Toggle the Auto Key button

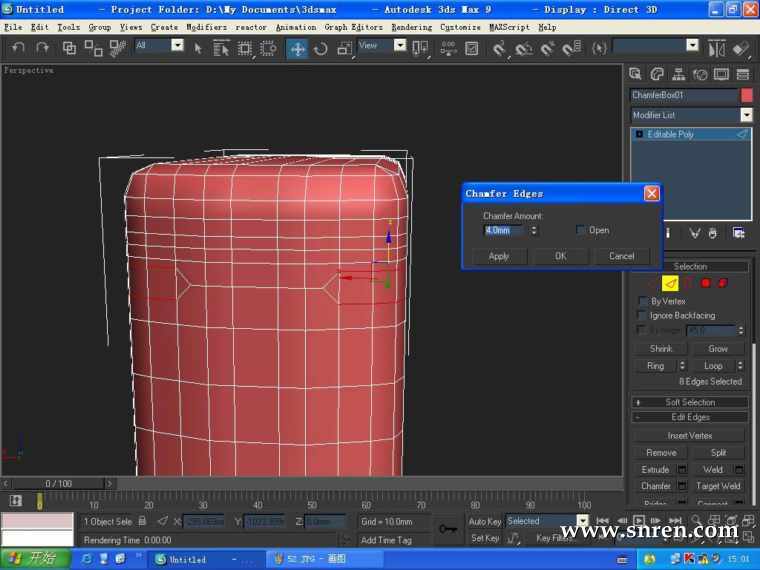pos(485,522)
